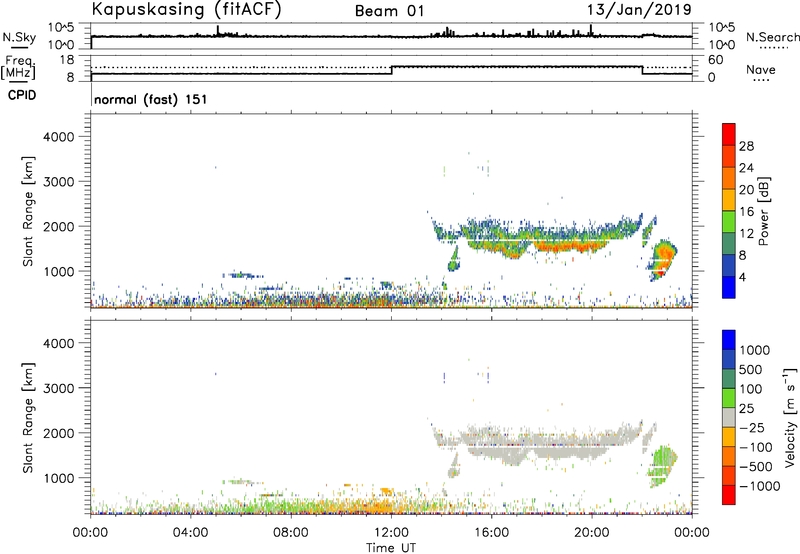The width and height of the screenshot is (800, 554).
Task: Click the green positive-velocity echo patch near 22:45 UT
Action: click(662, 465)
